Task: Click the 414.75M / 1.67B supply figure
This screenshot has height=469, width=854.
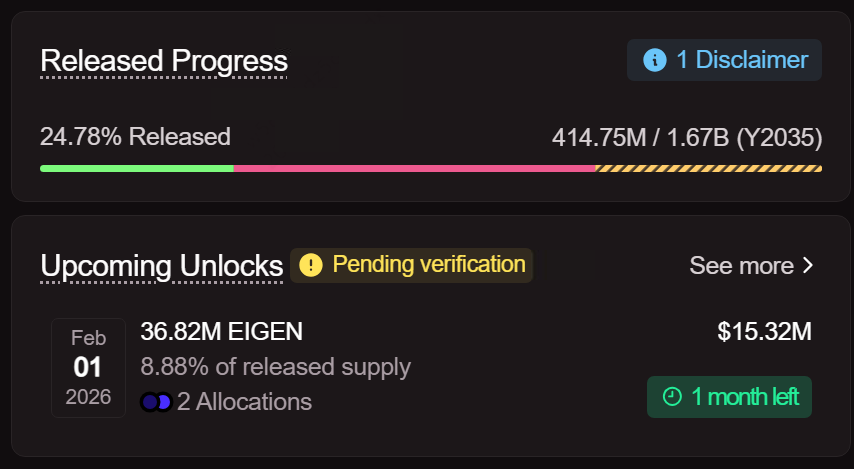Action: click(x=687, y=137)
